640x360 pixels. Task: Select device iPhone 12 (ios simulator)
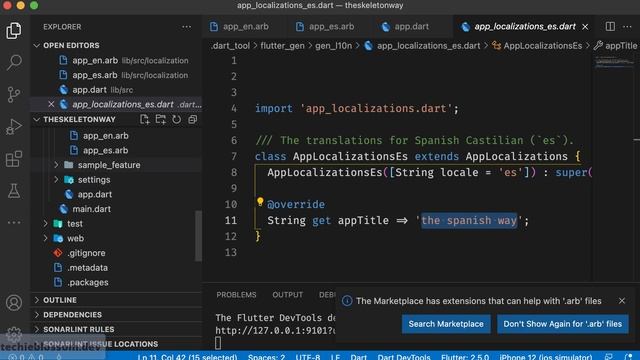[546, 357]
